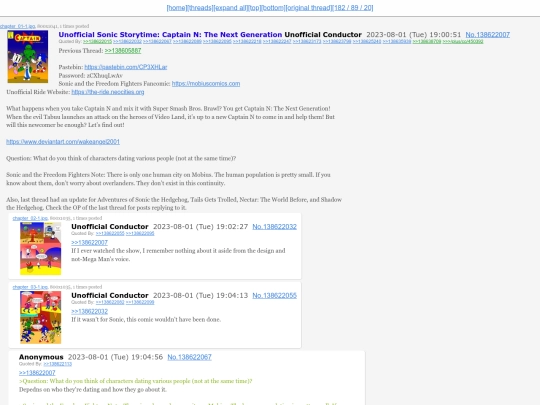Click the [expand all] link
540x405 pixels.
click(230, 8)
